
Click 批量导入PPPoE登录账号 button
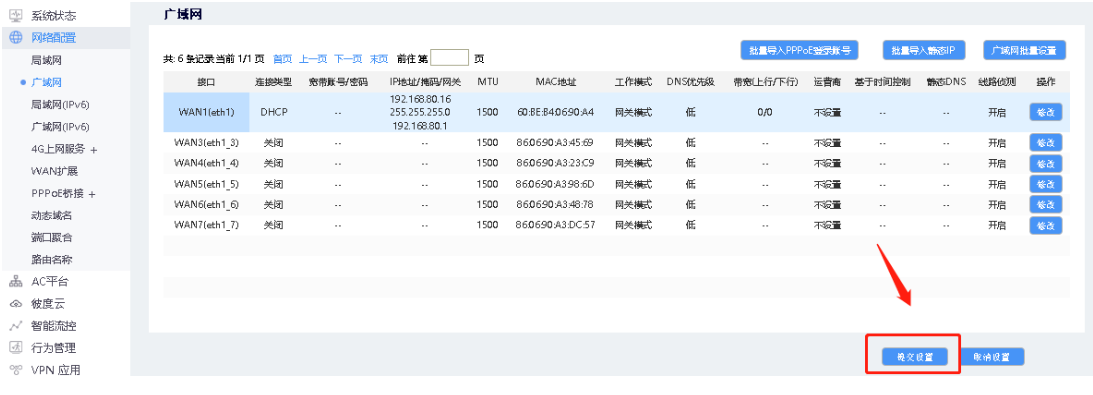[799, 51]
